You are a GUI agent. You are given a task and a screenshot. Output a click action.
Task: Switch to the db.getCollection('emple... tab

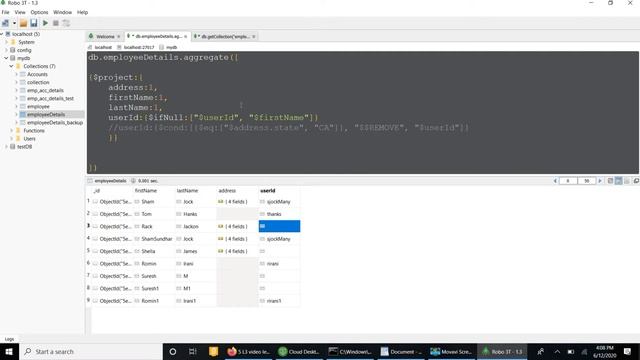point(224,36)
